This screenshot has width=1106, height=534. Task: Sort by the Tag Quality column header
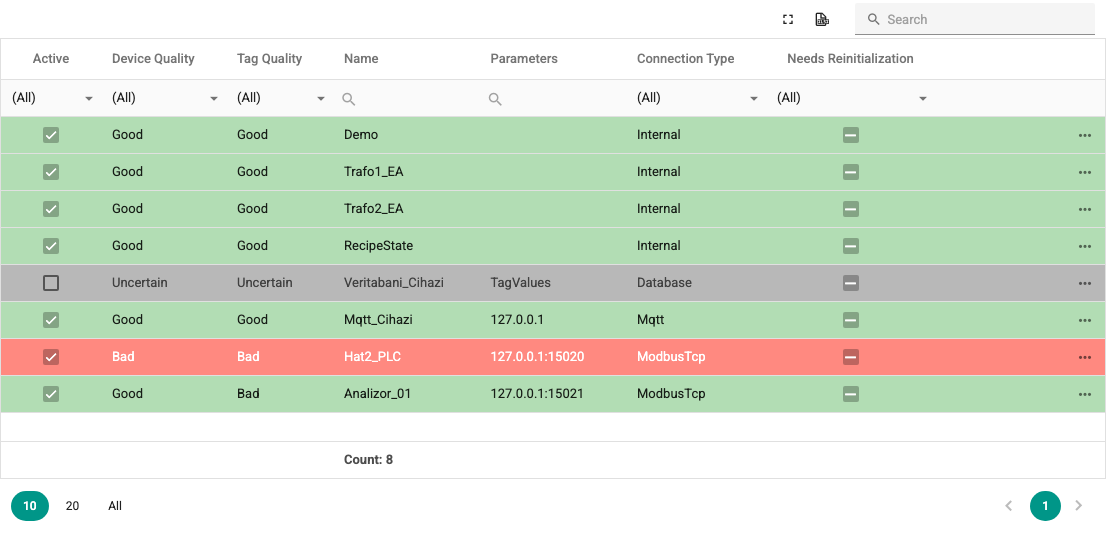click(x=269, y=59)
